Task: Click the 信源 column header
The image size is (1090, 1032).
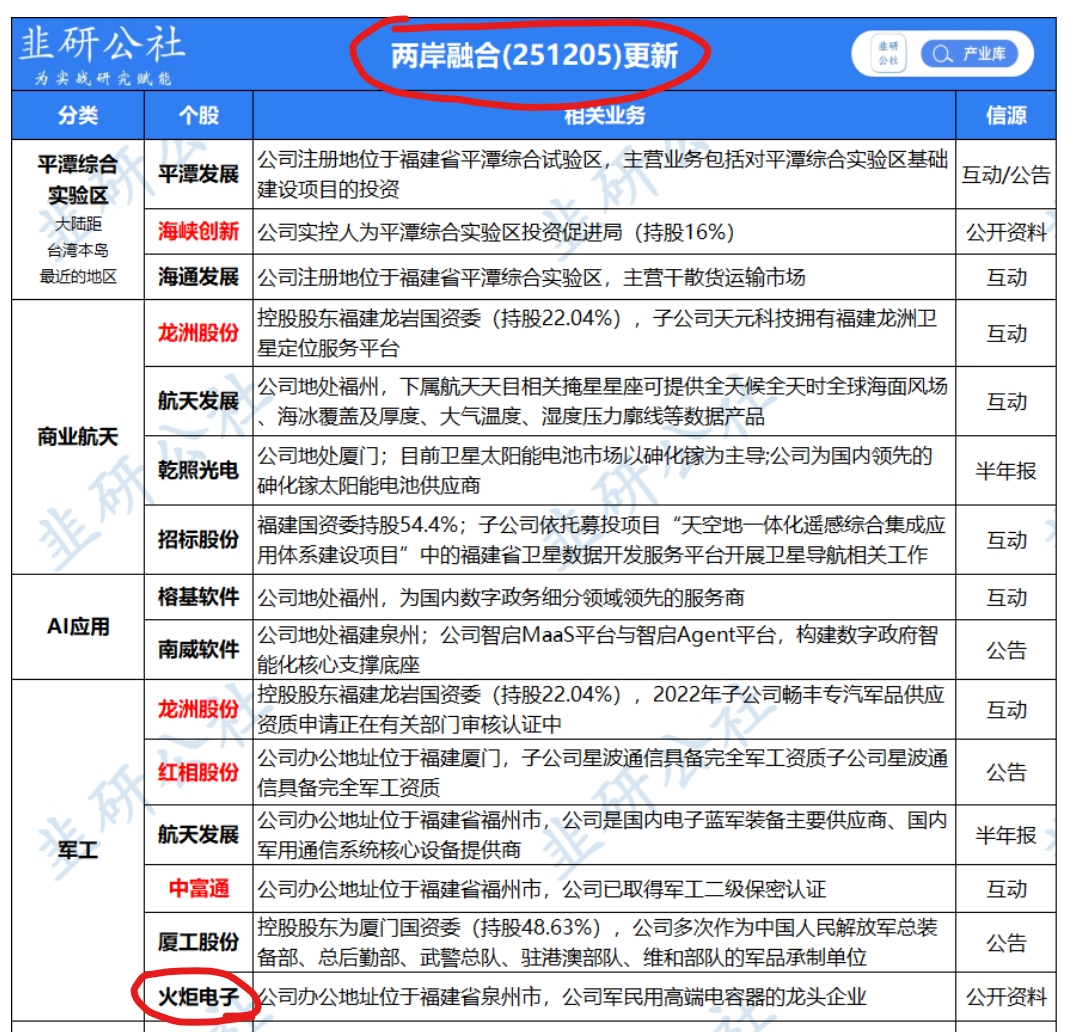Action: 1006,115
